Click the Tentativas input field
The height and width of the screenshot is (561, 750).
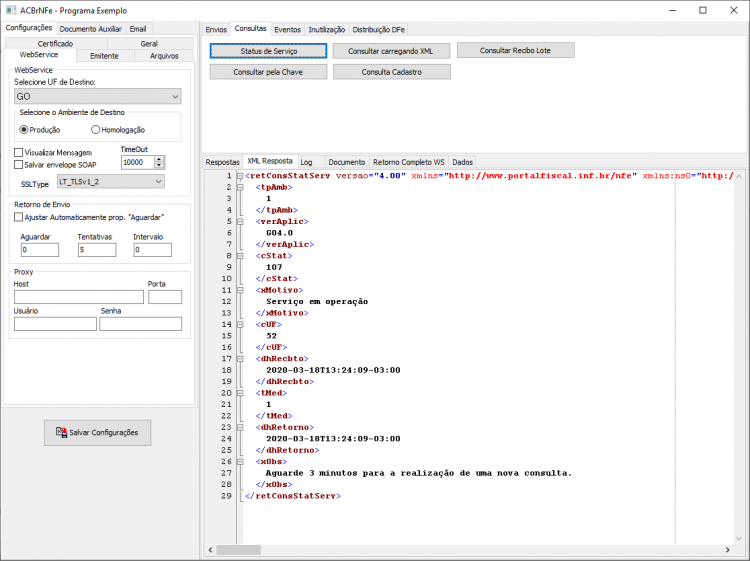point(97,250)
